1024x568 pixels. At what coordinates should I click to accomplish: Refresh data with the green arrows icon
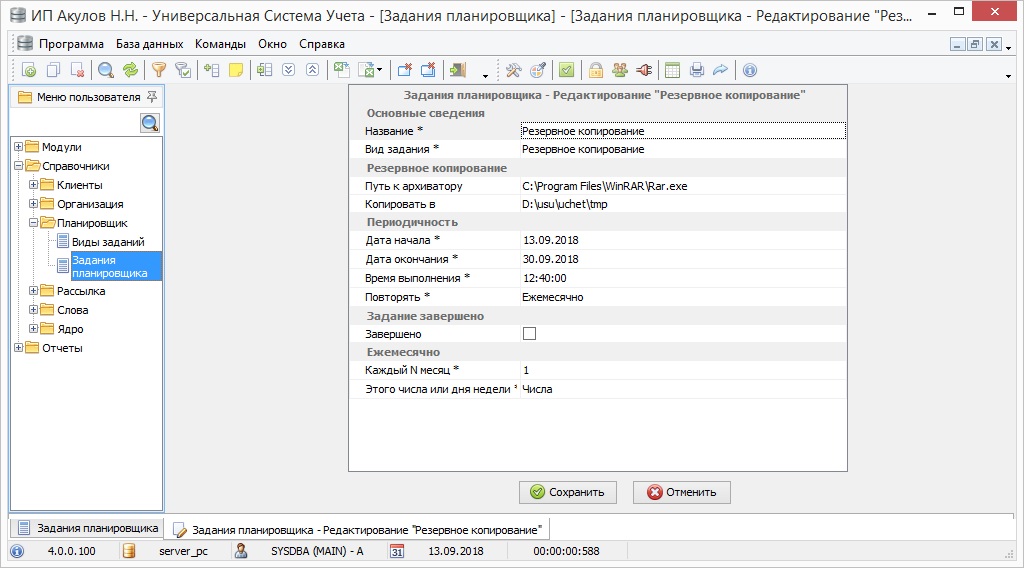(131, 70)
